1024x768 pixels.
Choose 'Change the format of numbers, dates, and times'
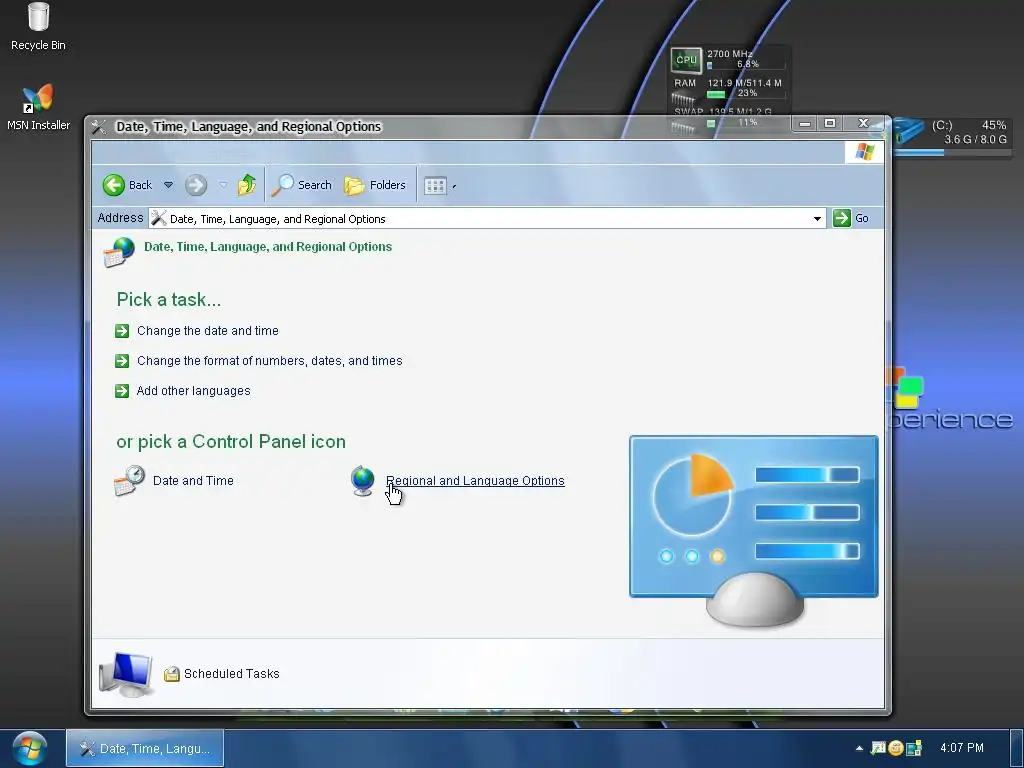(x=270, y=361)
